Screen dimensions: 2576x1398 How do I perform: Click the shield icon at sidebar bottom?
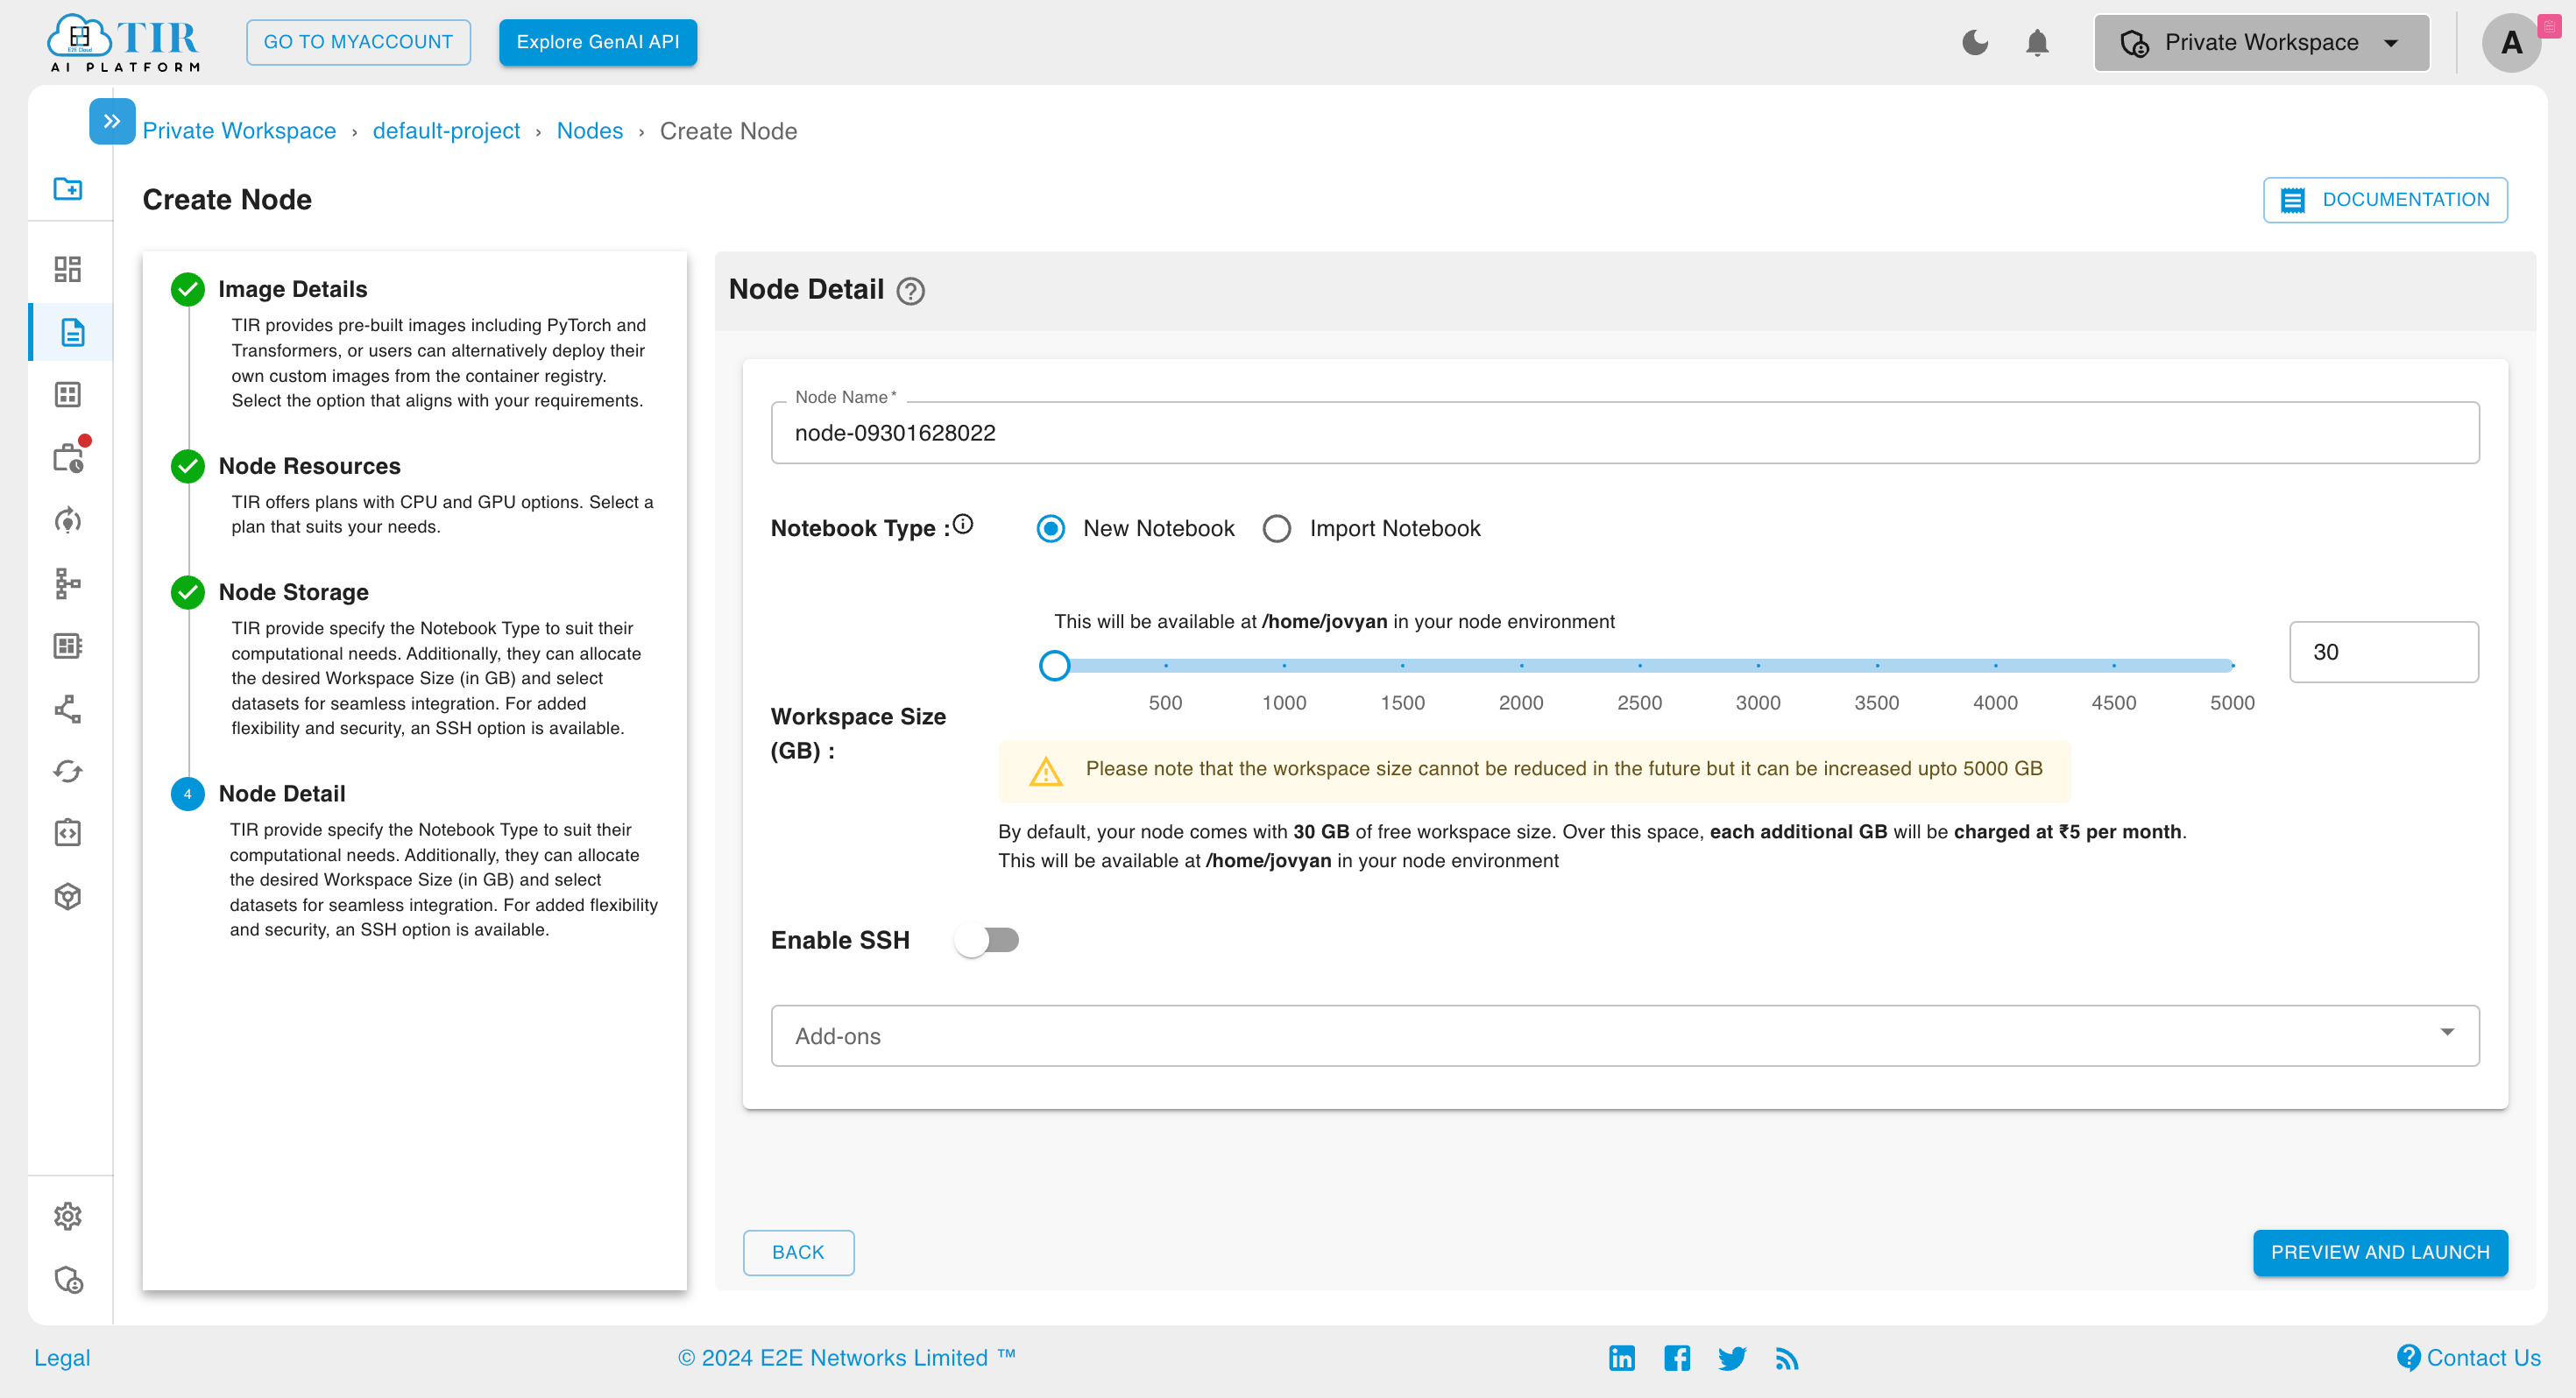pos(68,1280)
